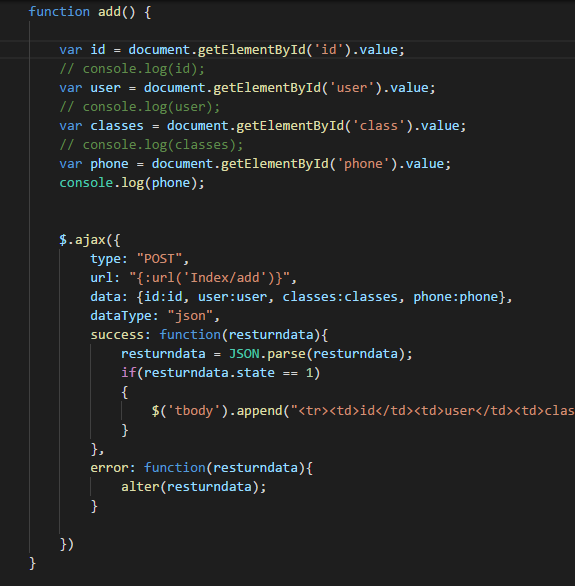Click the 'dataType: "json"' property
The width and height of the screenshot is (575, 586).
tap(155, 316)
